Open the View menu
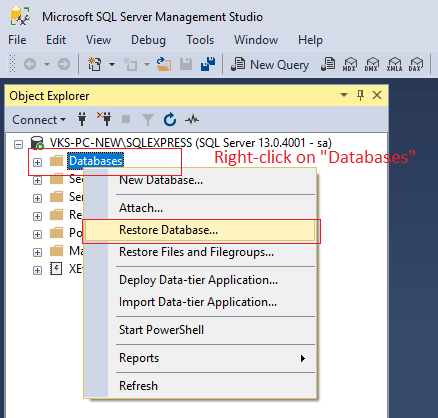Viewport: 438px width, 418px height. click(98, 40)
